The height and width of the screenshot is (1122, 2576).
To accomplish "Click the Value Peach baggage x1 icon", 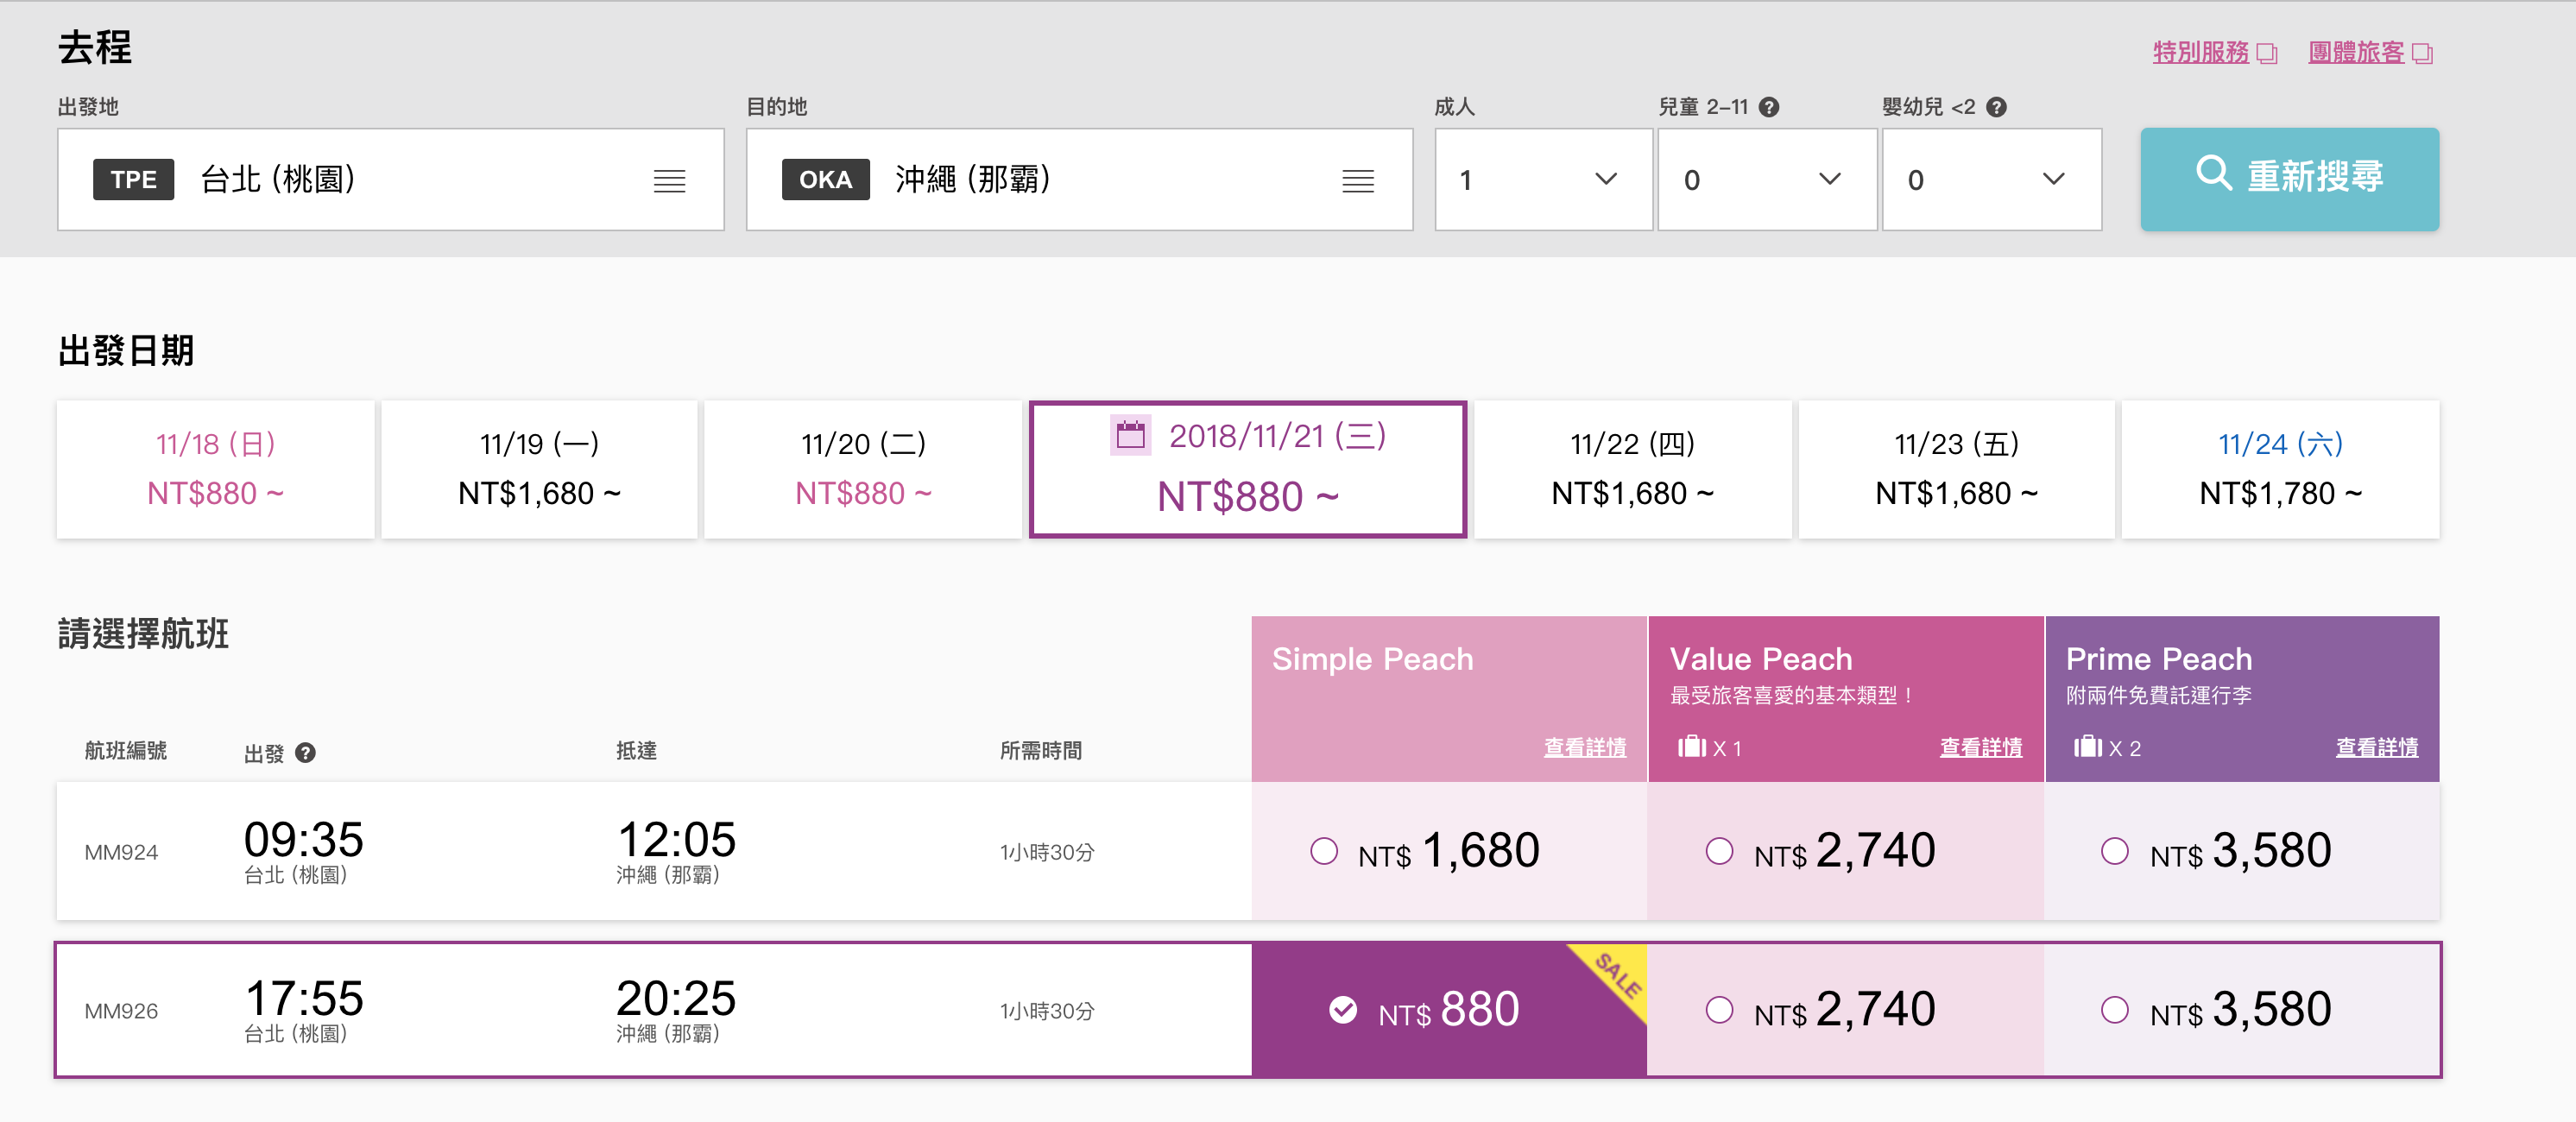I will pos(1691,747).
